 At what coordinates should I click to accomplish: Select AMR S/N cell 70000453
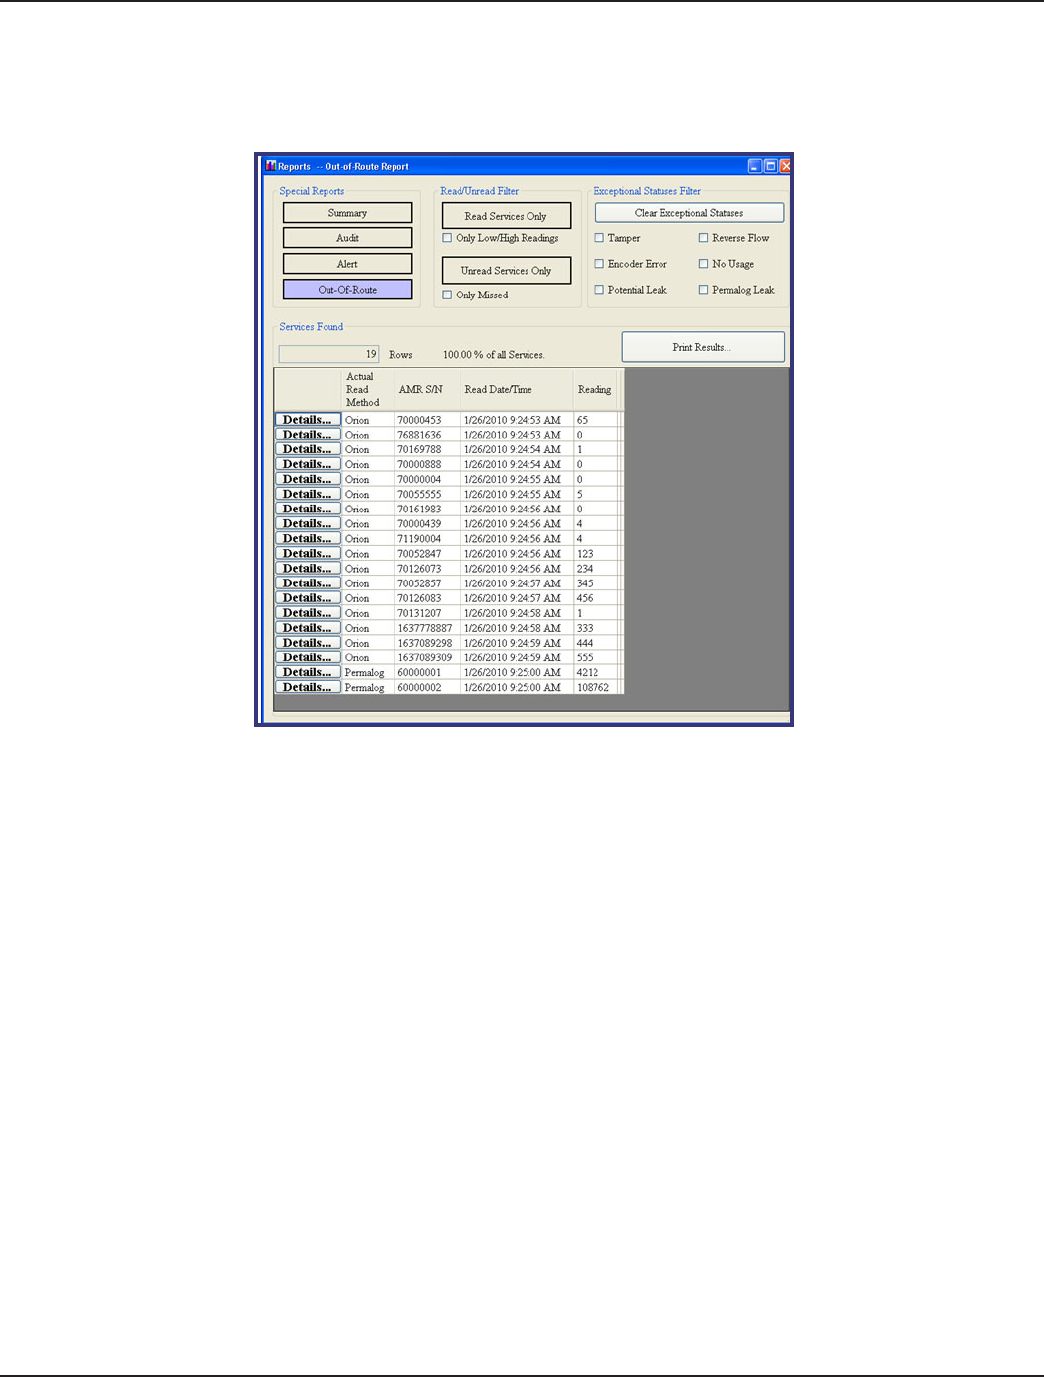point(427,420)
